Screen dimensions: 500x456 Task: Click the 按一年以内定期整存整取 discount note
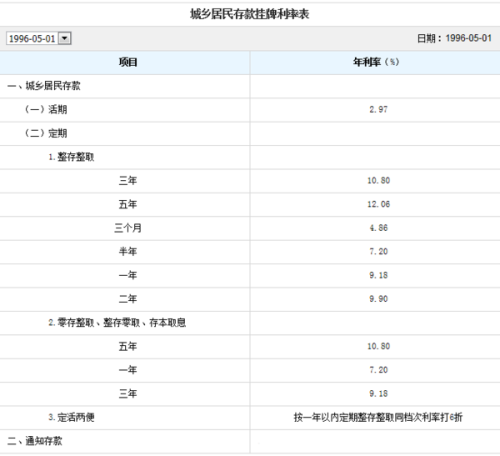tap(378, 417)
